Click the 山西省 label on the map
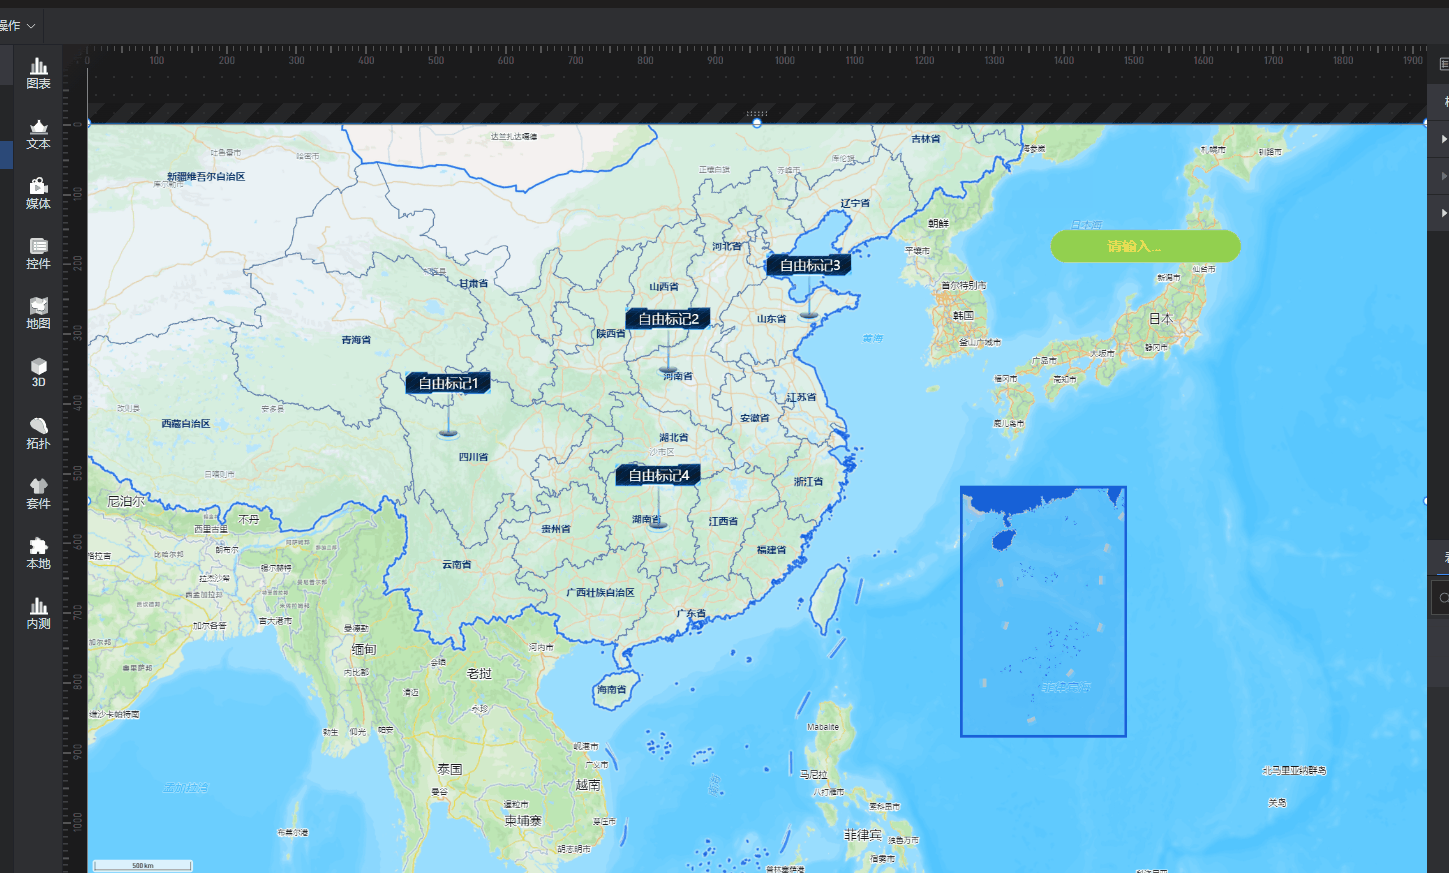1449x873 pixels. coord(664,287)
